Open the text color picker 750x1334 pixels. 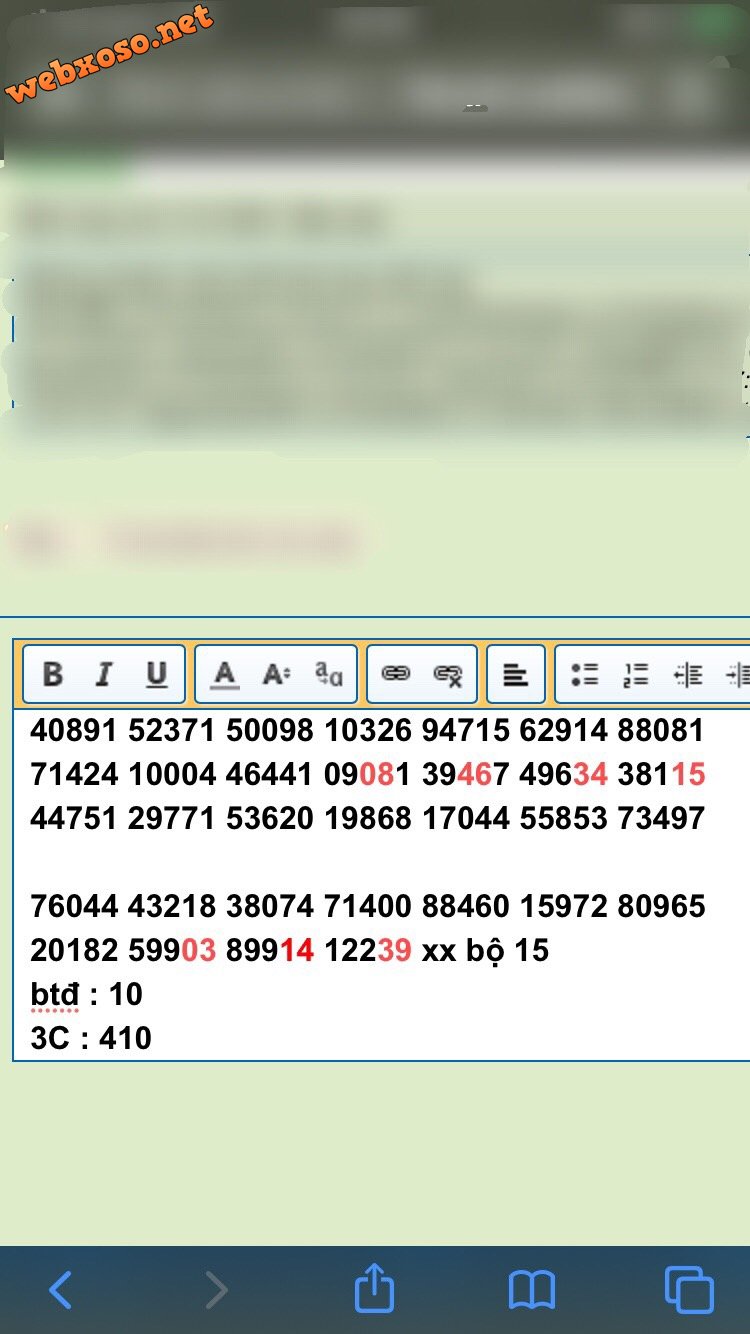point(225,674)
